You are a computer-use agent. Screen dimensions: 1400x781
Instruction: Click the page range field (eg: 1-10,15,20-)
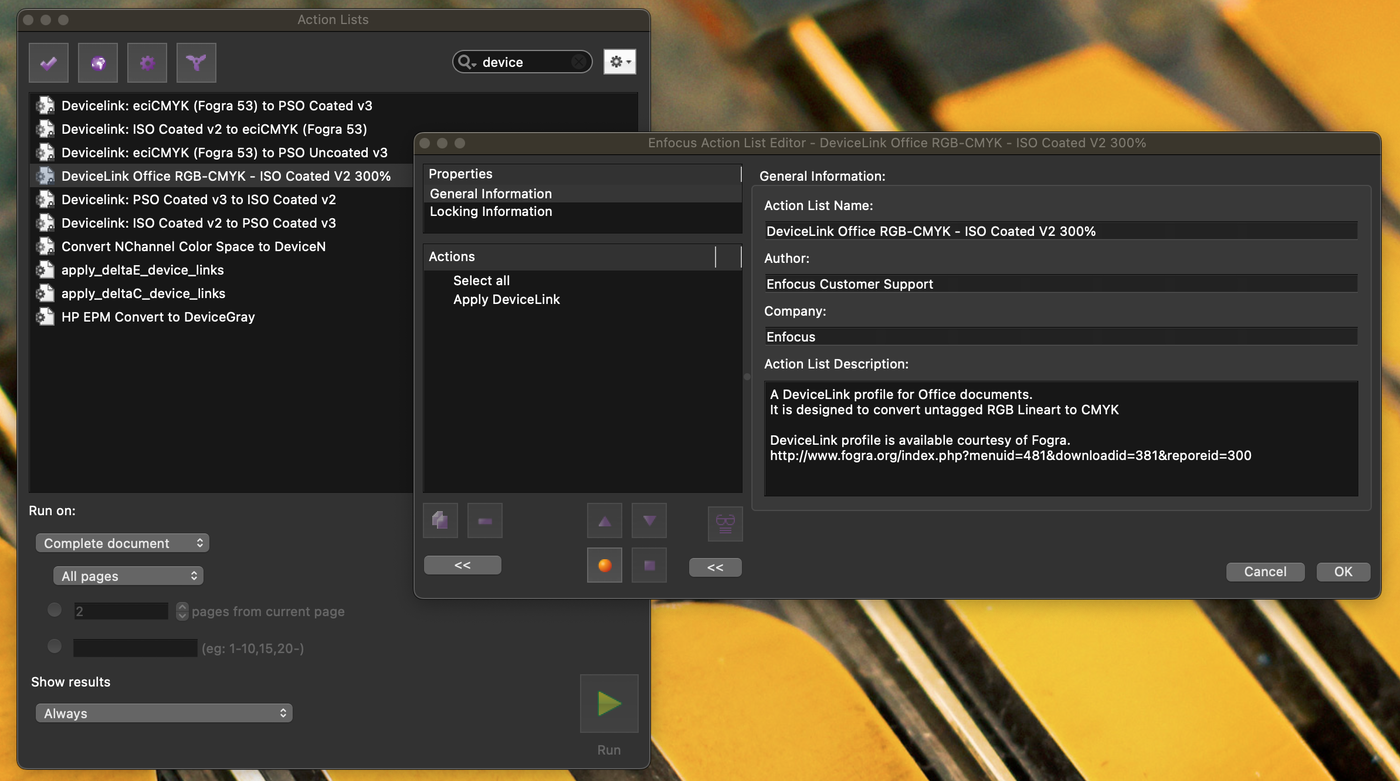pos(135,648)
